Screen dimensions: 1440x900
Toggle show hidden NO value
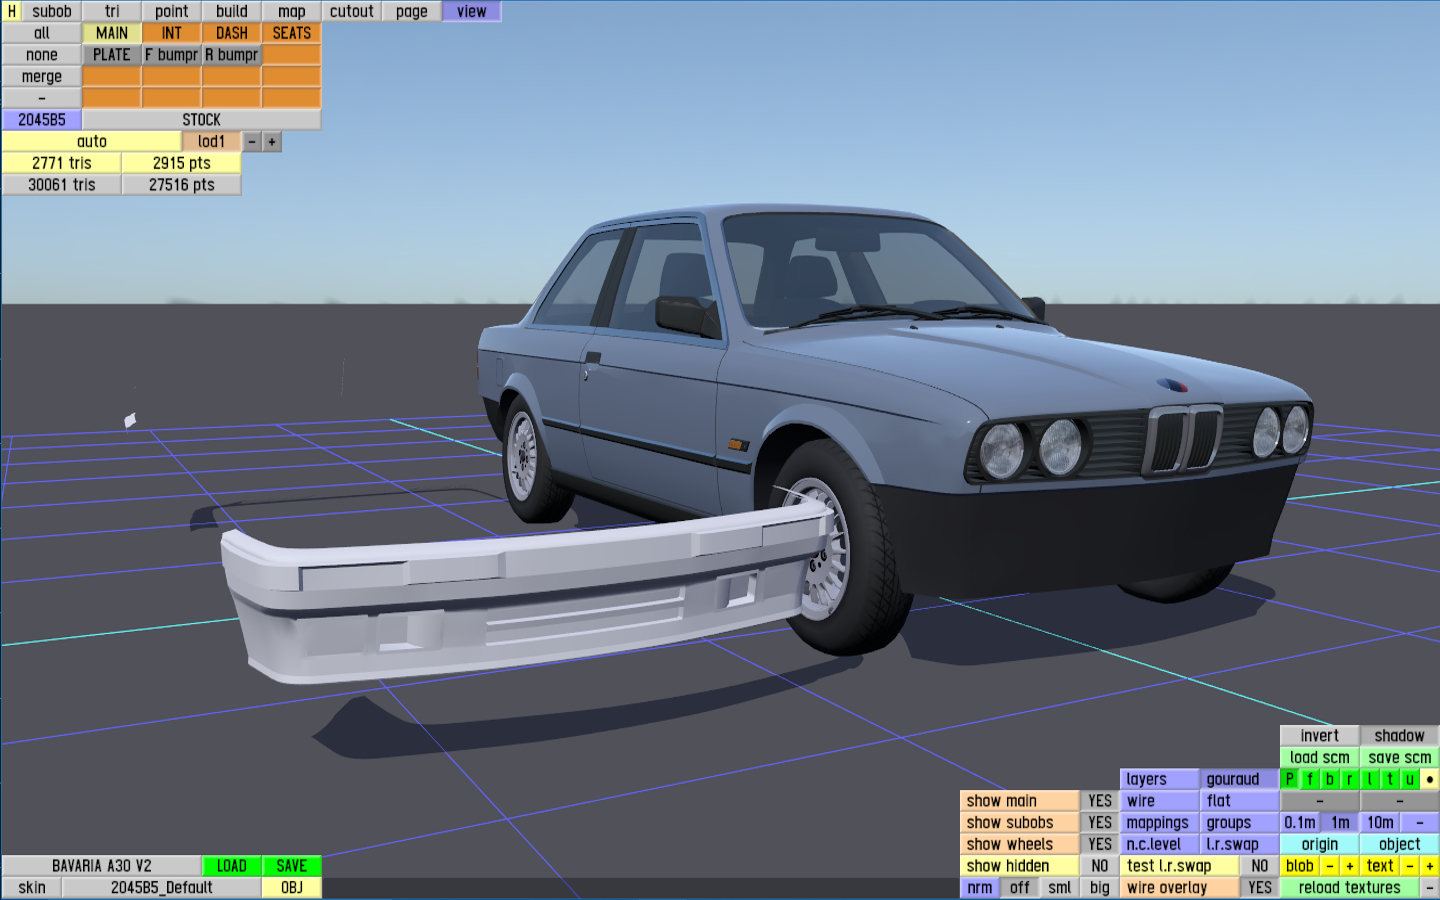pos(1100,866)
